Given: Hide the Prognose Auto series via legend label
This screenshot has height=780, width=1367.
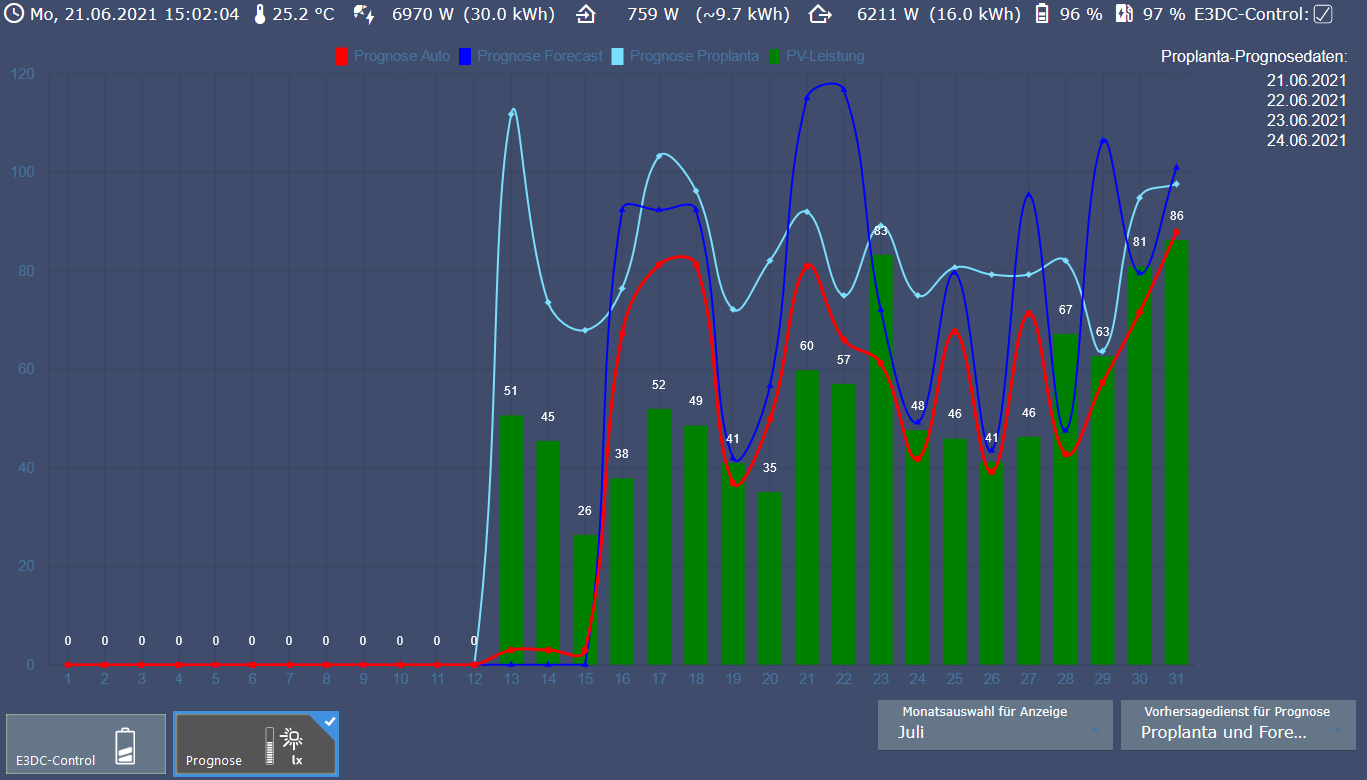Looking at the screenshot, I should tap(402, 56).
